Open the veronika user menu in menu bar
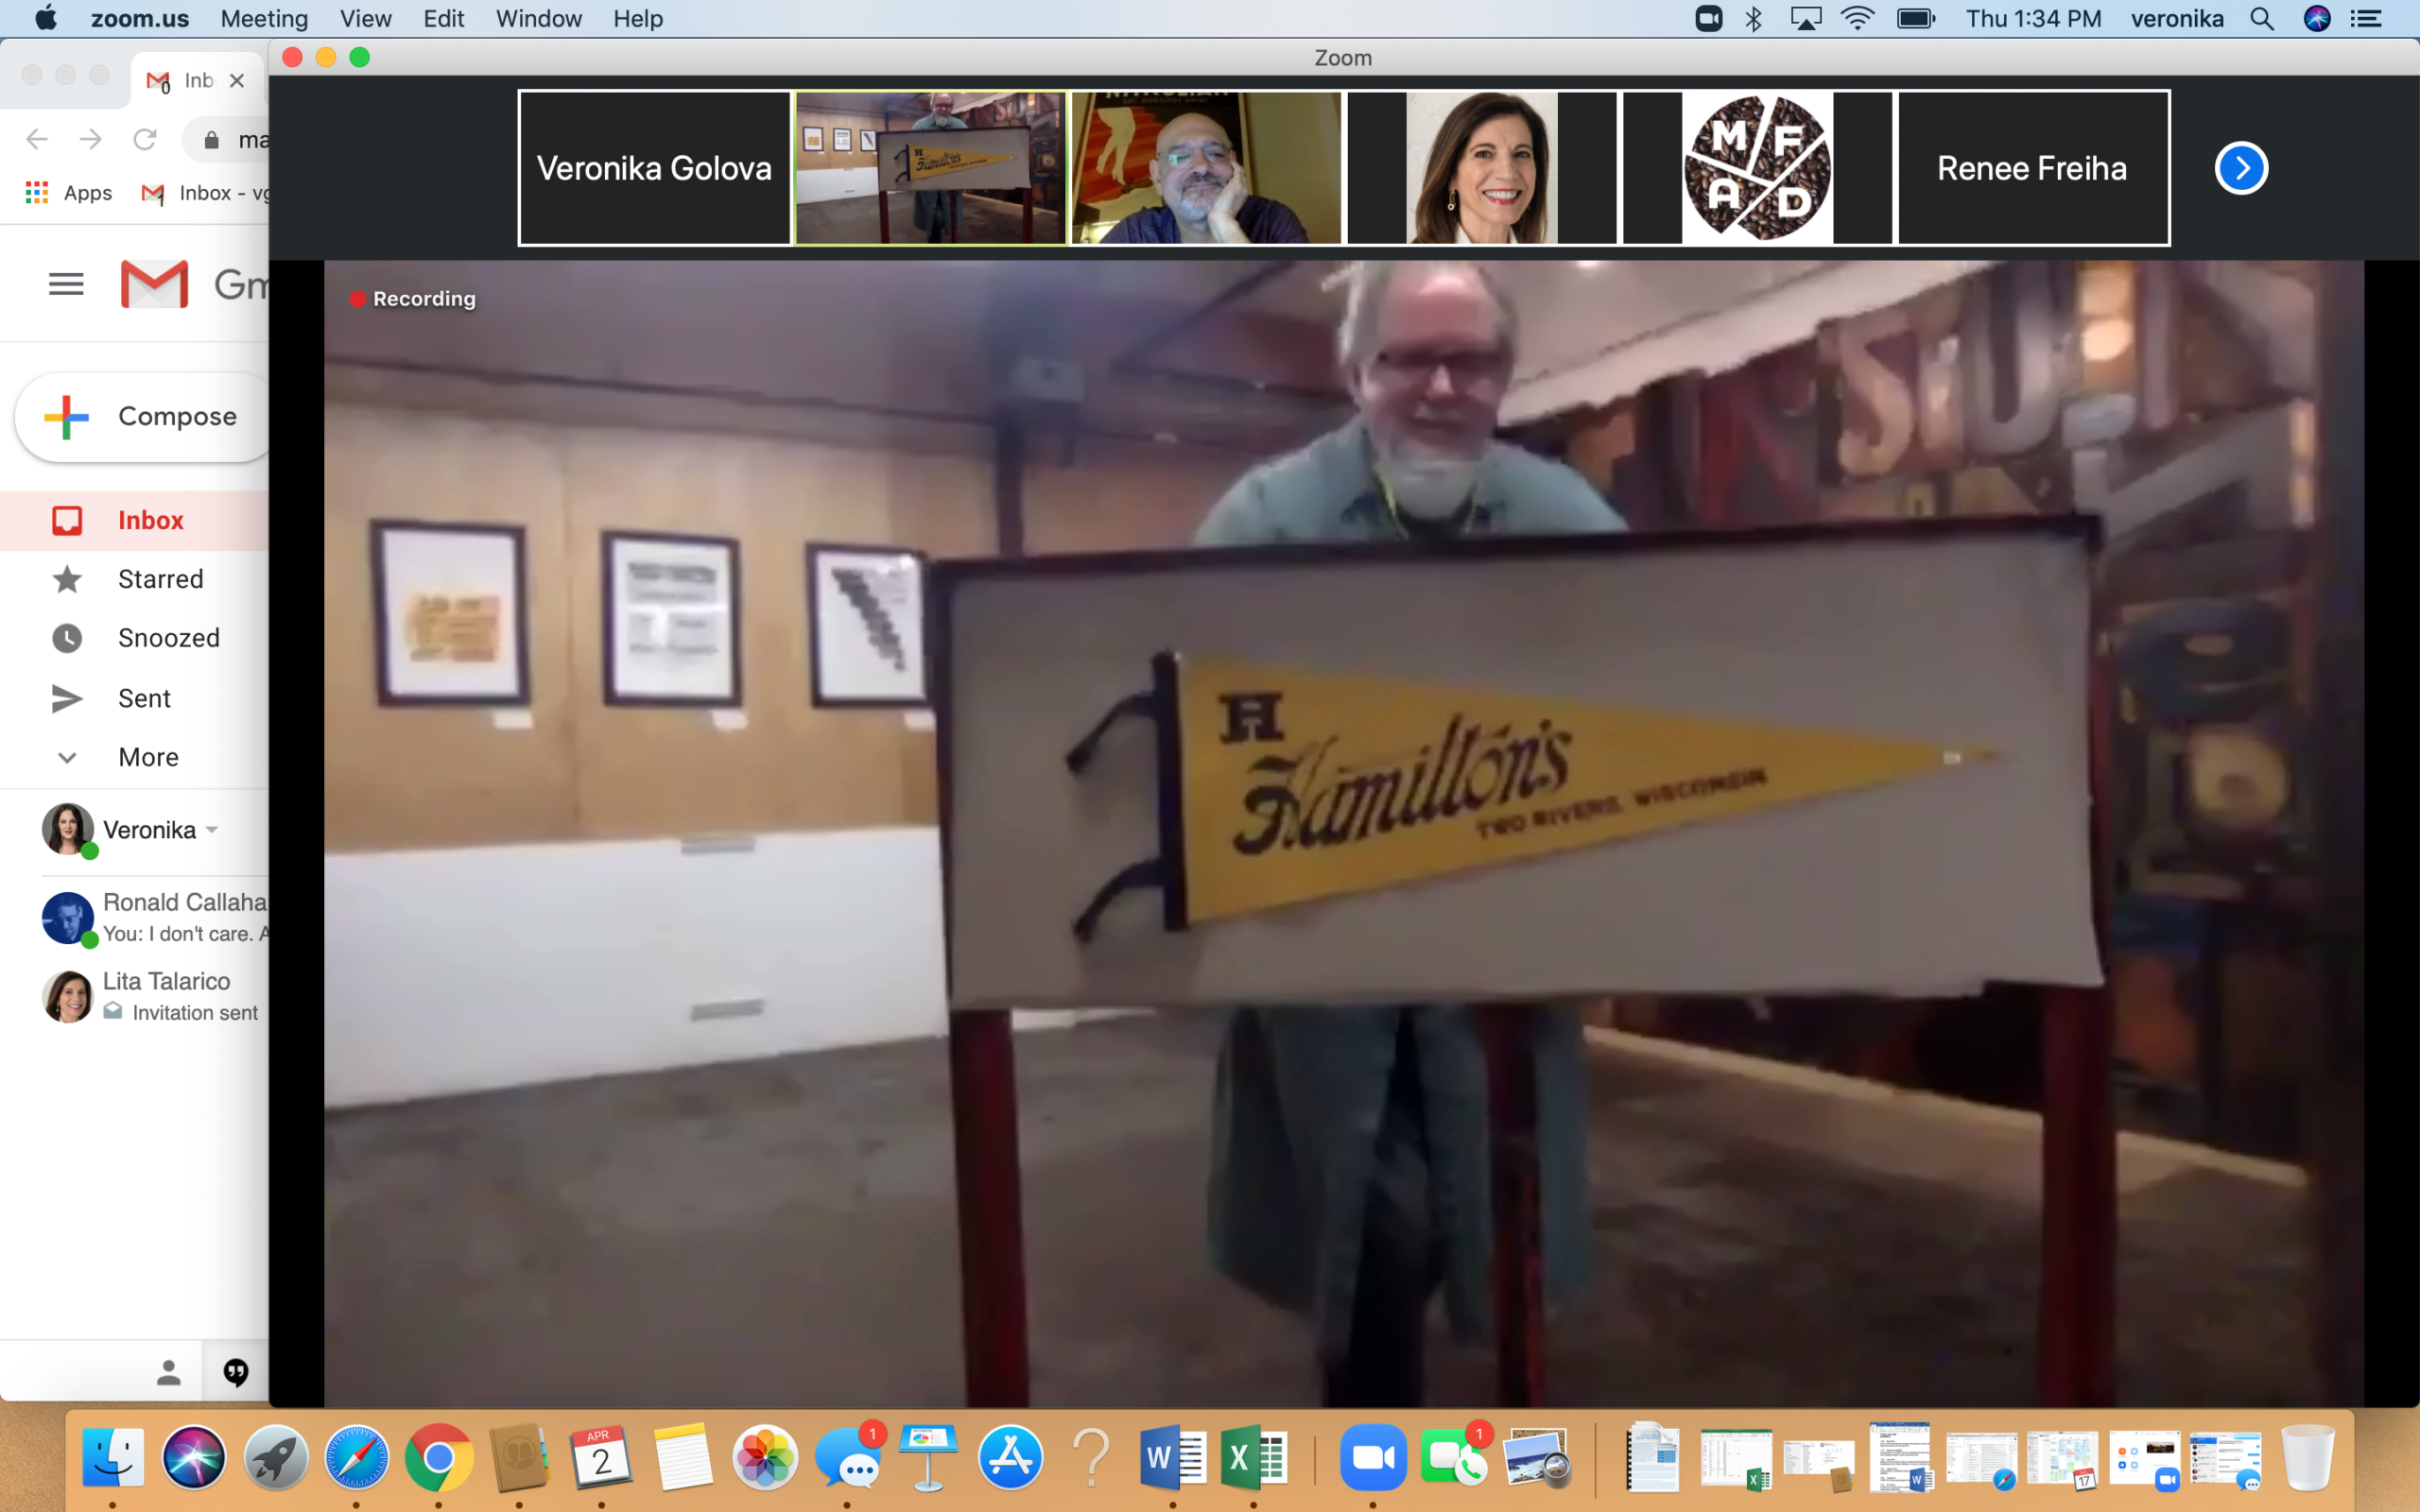 pos(2177,18)
